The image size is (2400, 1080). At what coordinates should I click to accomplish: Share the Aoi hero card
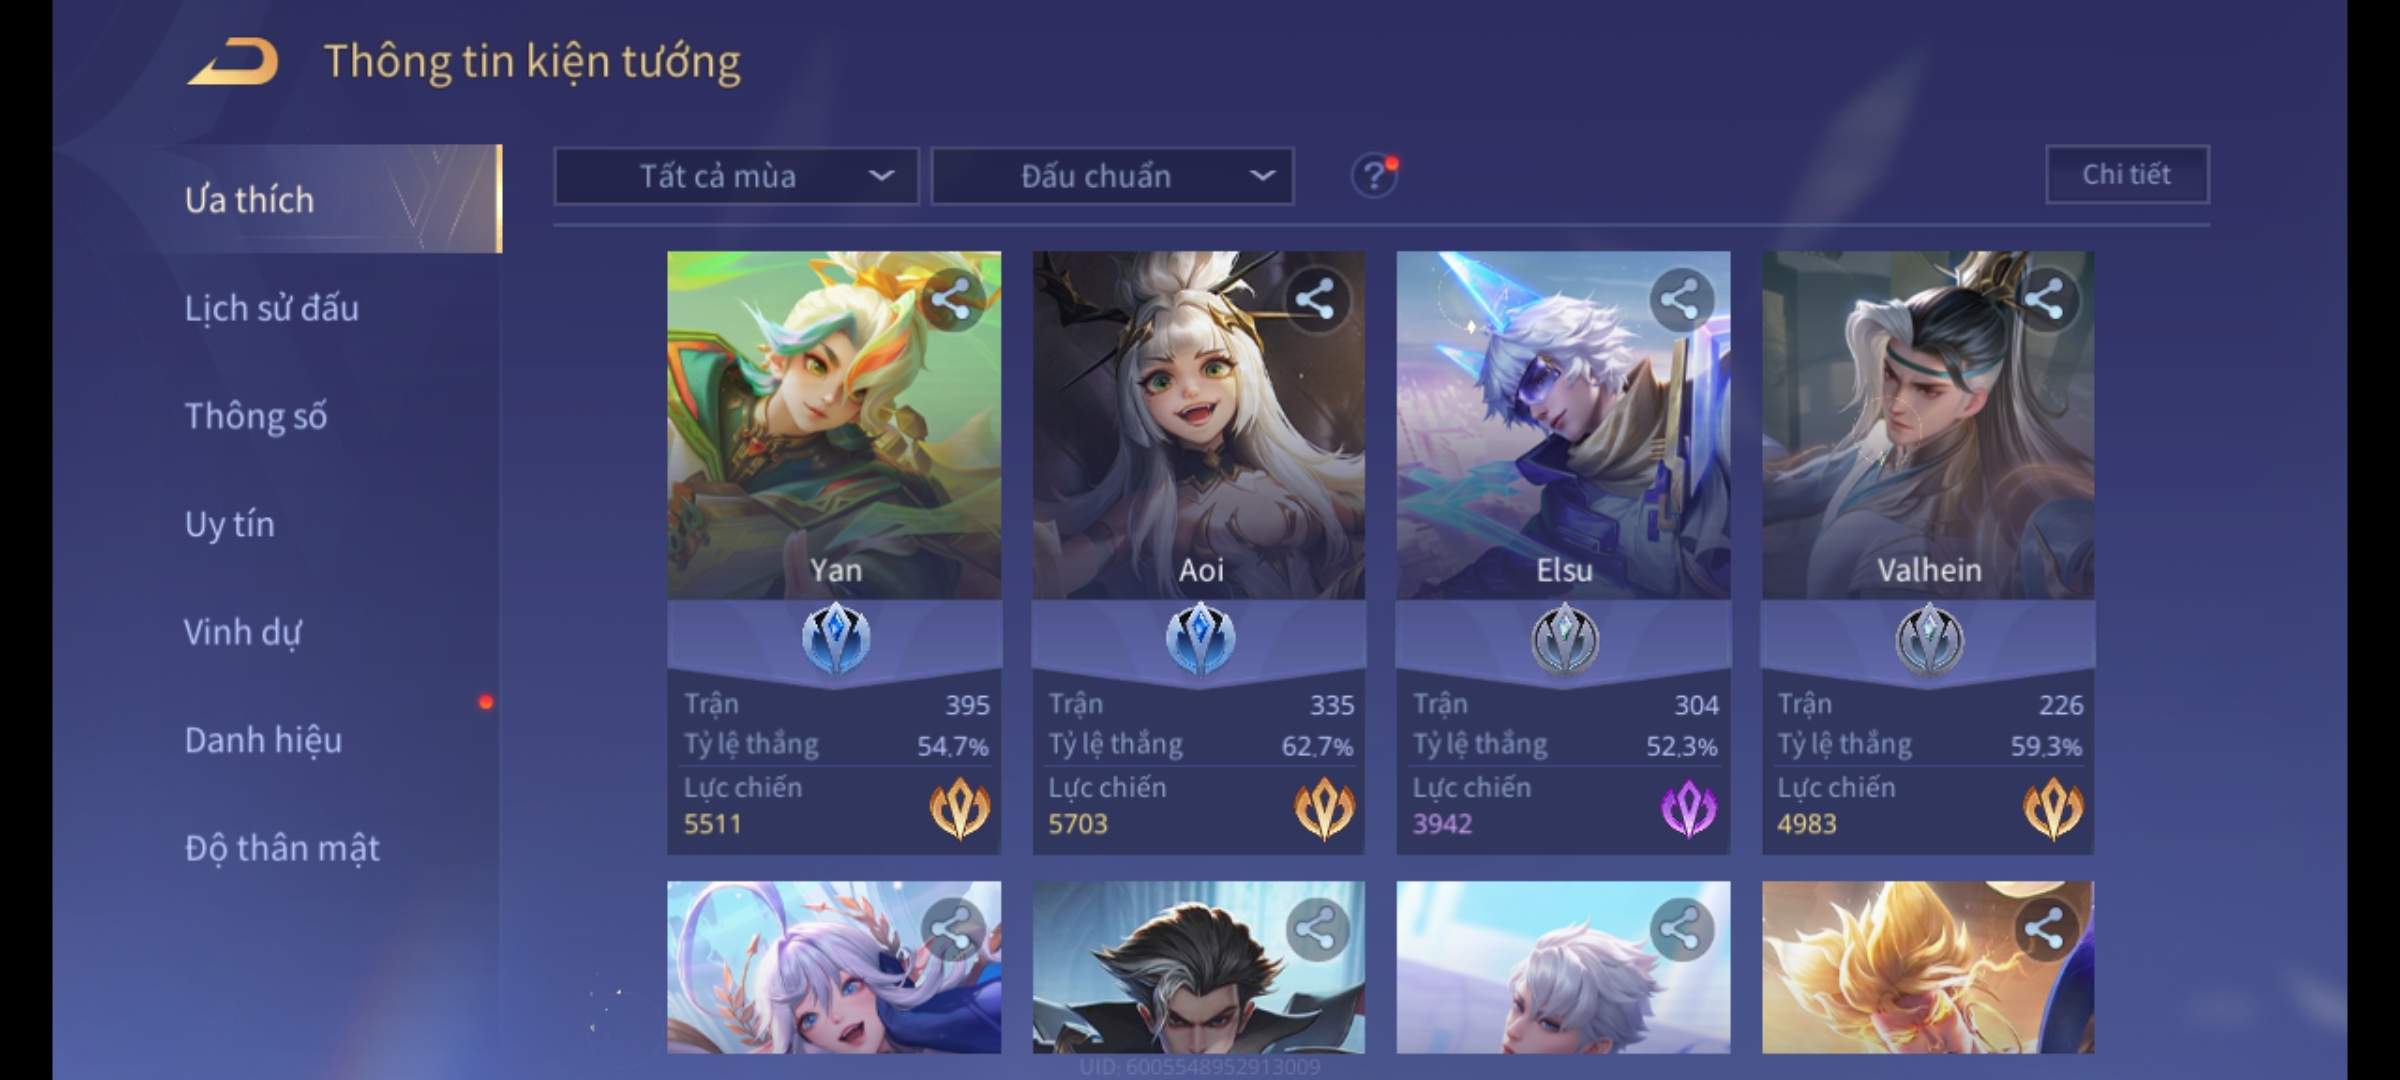pos(1315,299)
